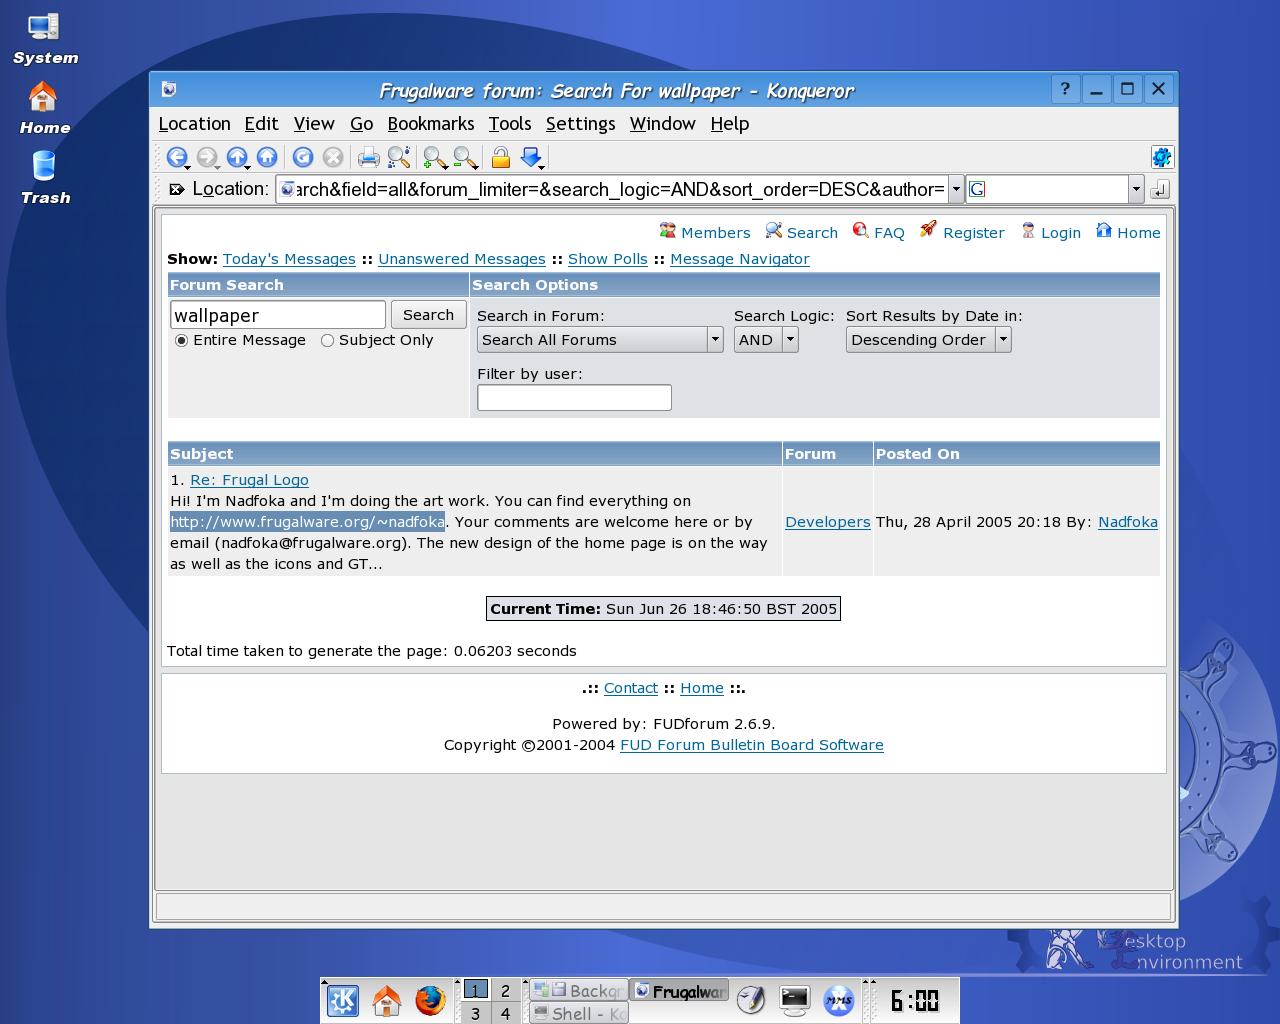Open the Nadfoka author profile link
Image resolution: width=1280 pixels, height=1024 pixels.
[x=1128, y=522]
